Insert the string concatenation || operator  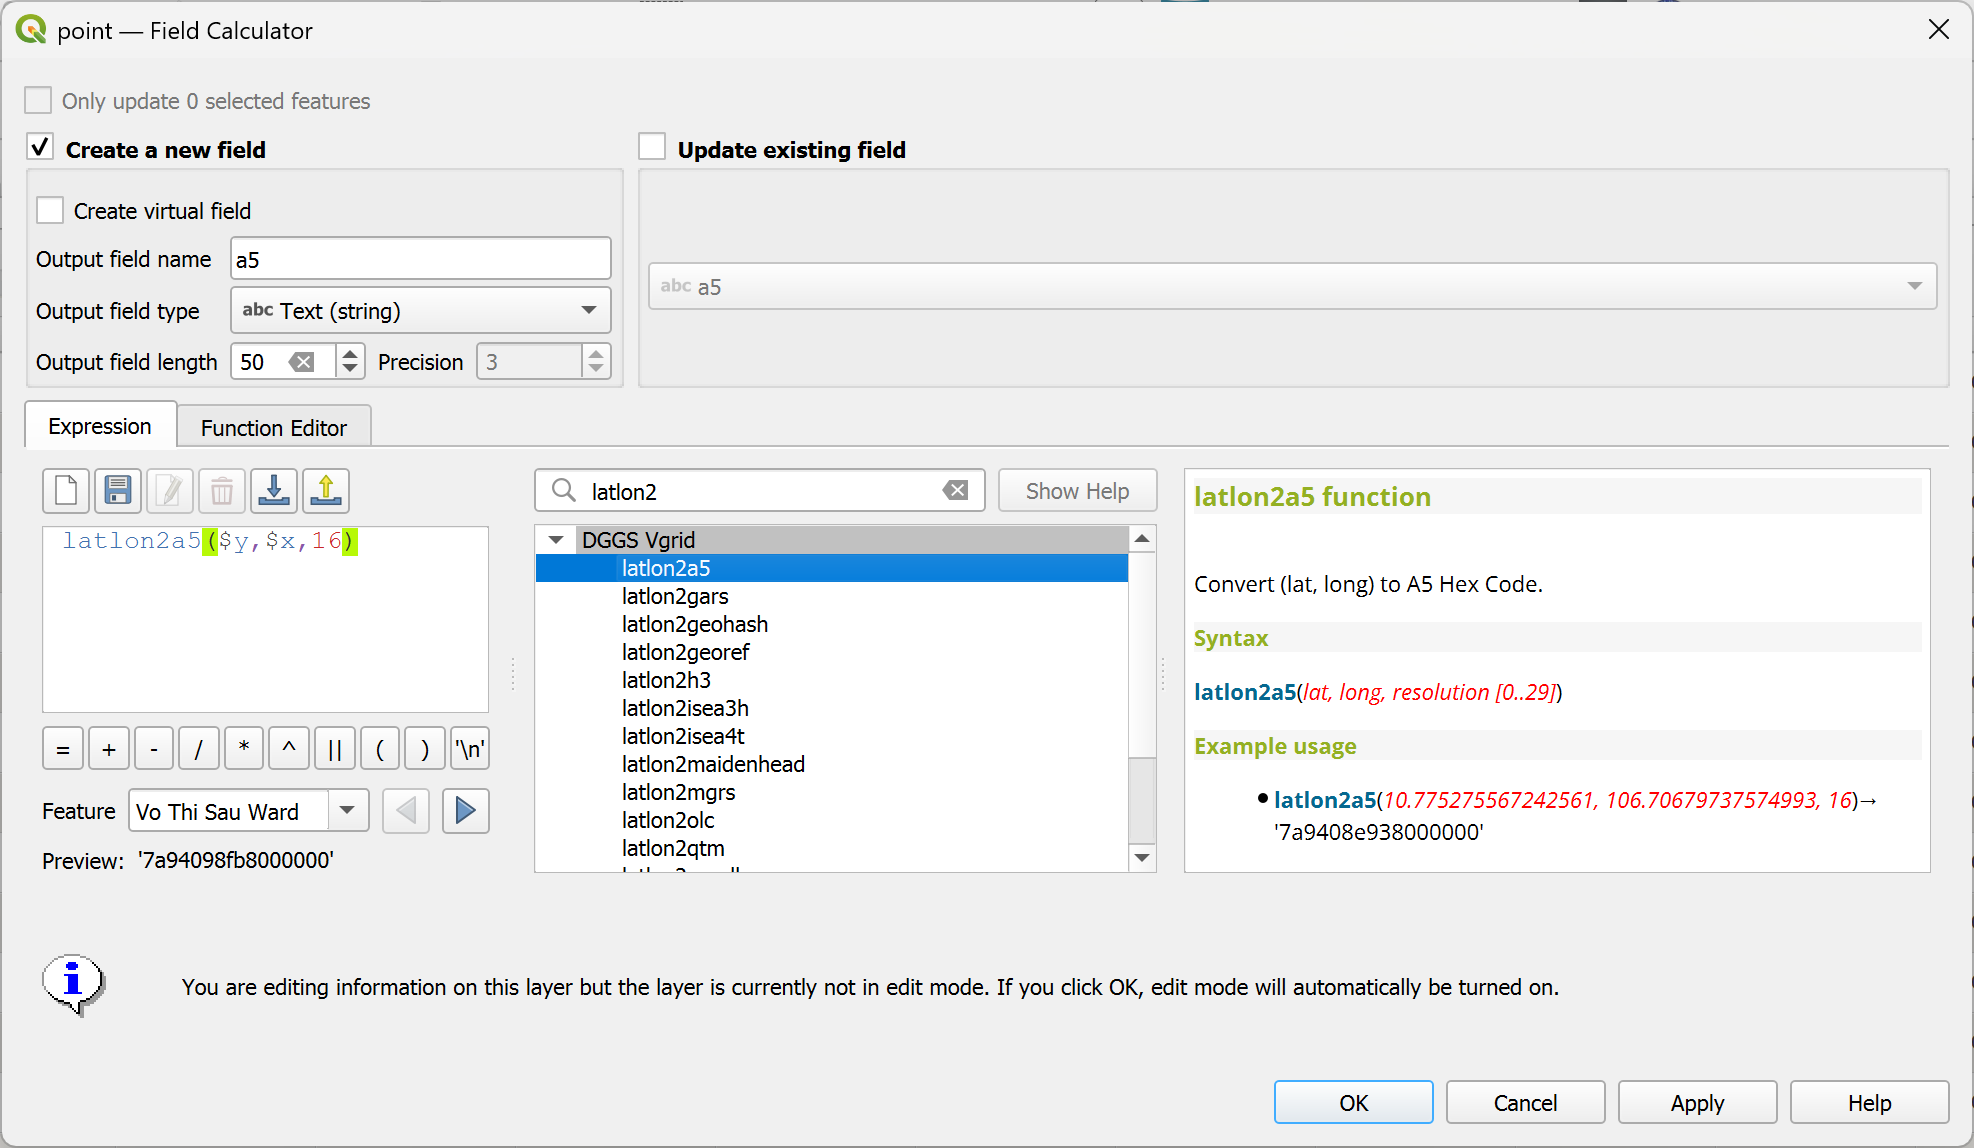pyautogui.click(x=335, y=749)
